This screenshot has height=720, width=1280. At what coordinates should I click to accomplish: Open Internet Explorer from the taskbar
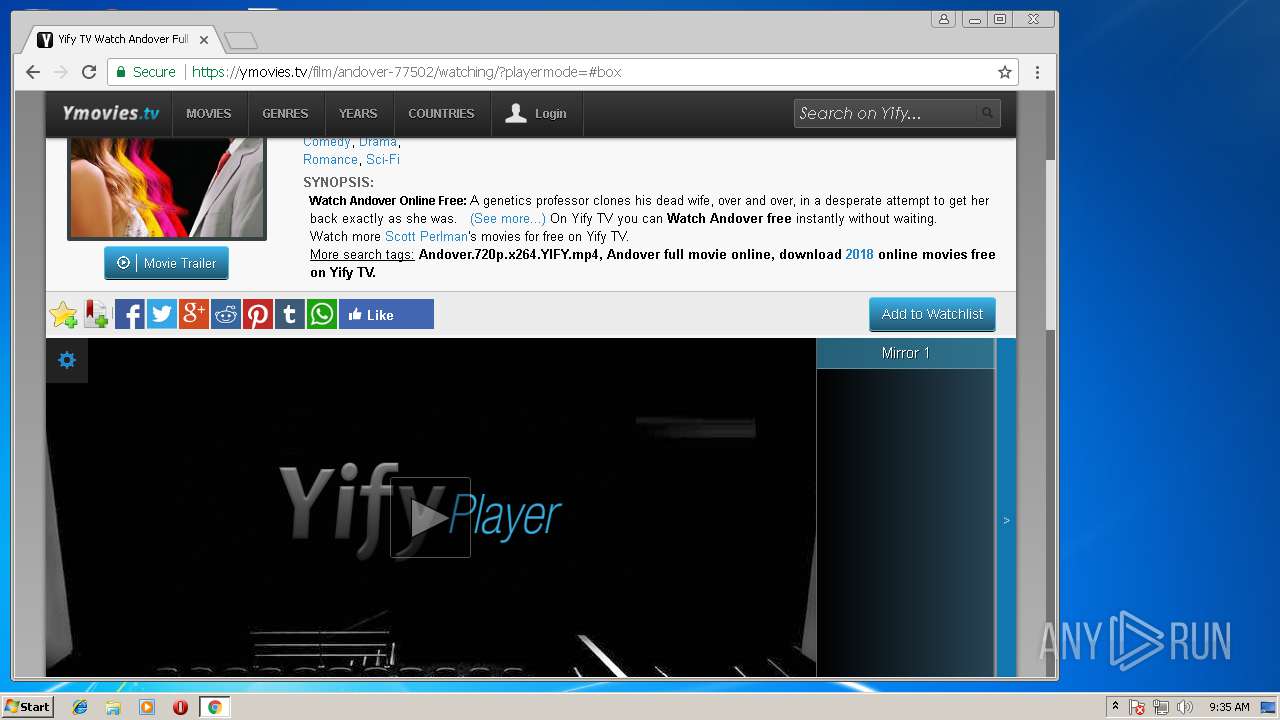(x=80, y=707)
